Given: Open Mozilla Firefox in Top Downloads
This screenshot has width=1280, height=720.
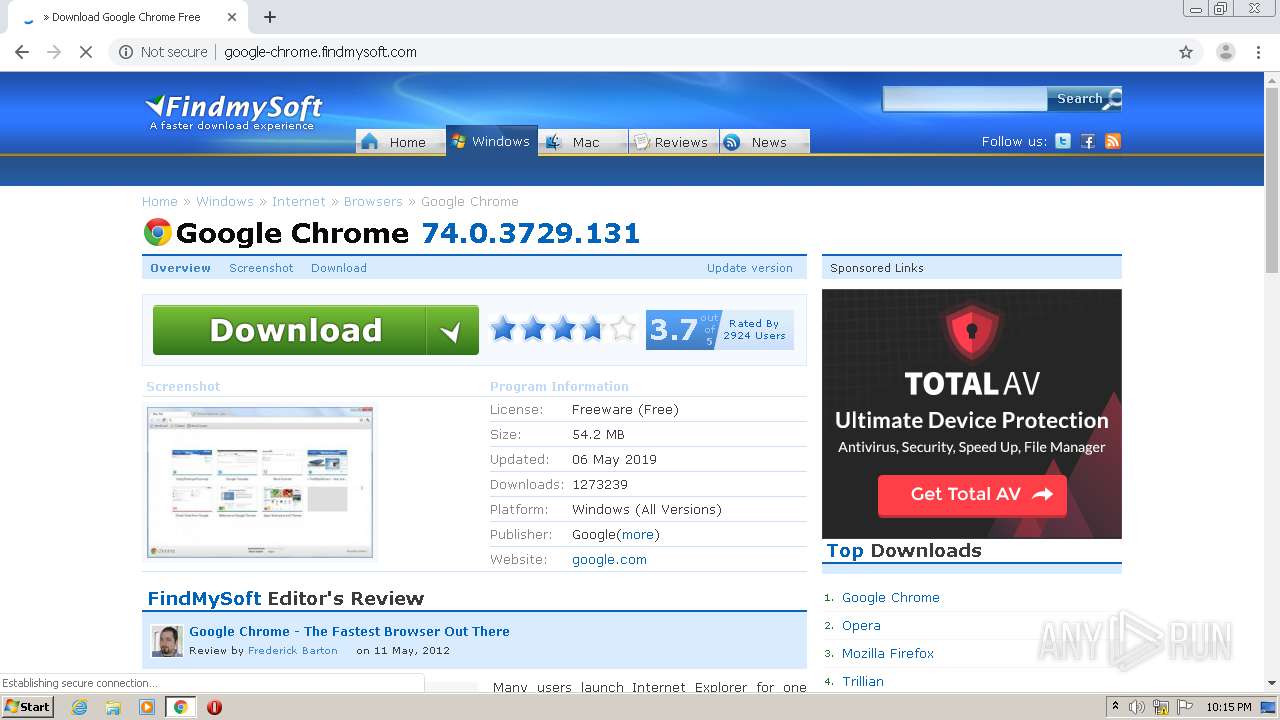Looking at the screenshot, I should click(x=888, y=653).
